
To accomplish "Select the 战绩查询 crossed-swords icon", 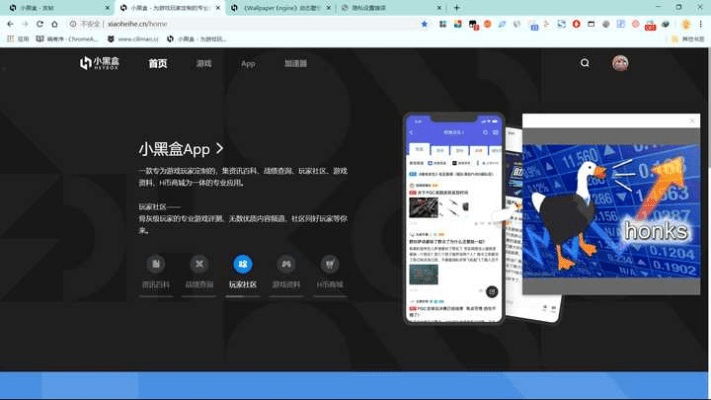I will (199, 264).
